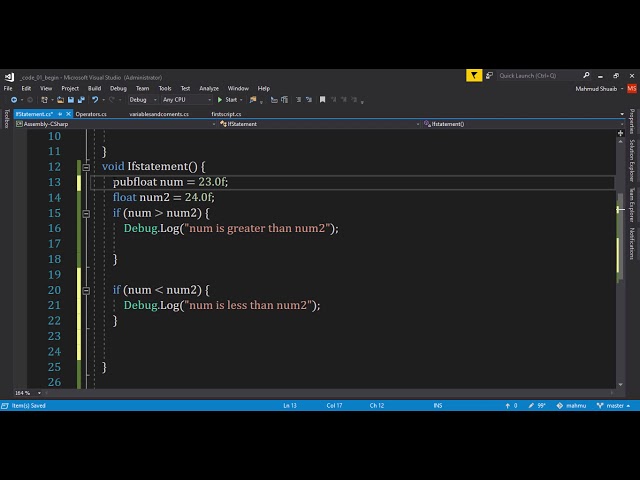Click the Find in Files toolbar icon
640x480 pixels.
coord(253,100)
